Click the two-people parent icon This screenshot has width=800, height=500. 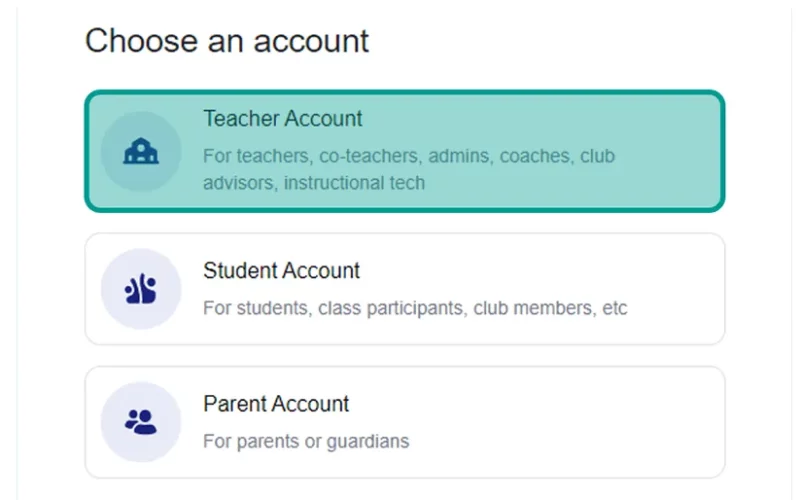coord(140,422)
